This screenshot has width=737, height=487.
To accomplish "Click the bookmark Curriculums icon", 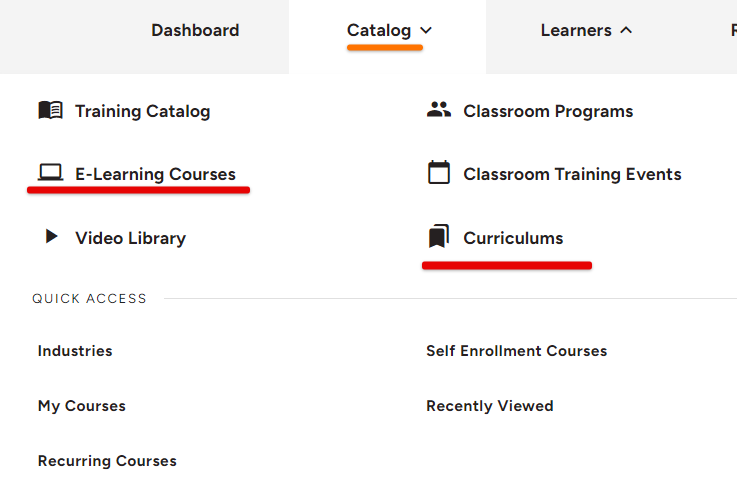I will (439, 238).
